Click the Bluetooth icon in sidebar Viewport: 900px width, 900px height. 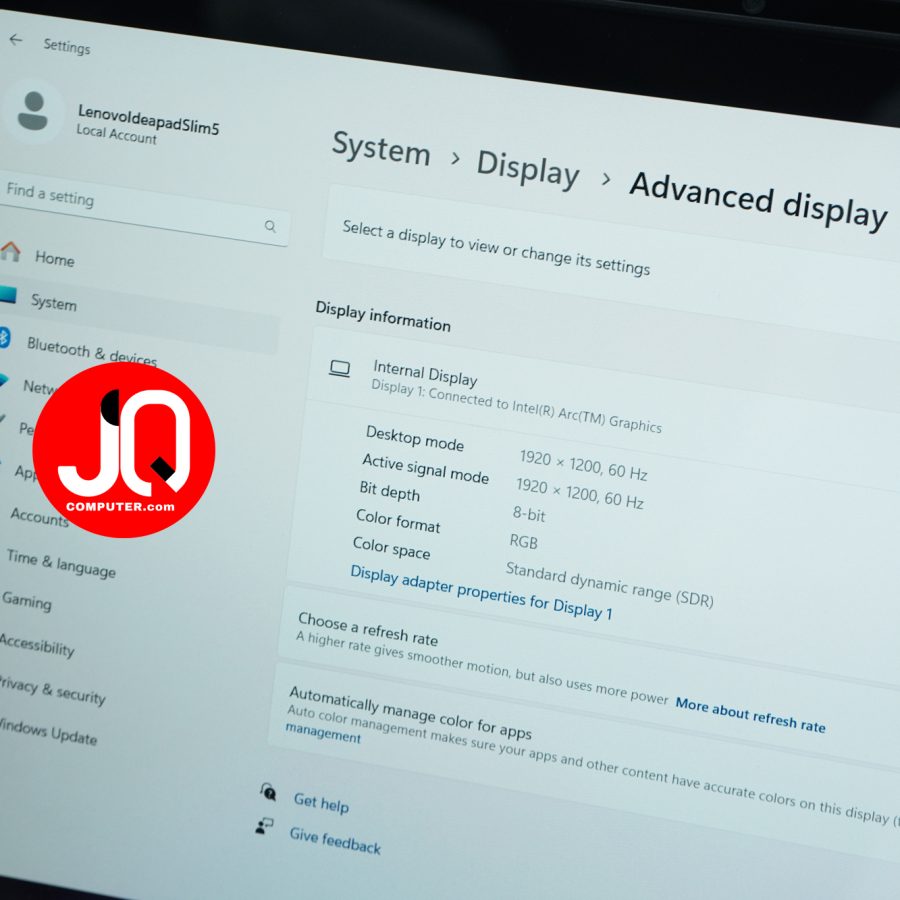pyautogui.click(x=4, y=338)
